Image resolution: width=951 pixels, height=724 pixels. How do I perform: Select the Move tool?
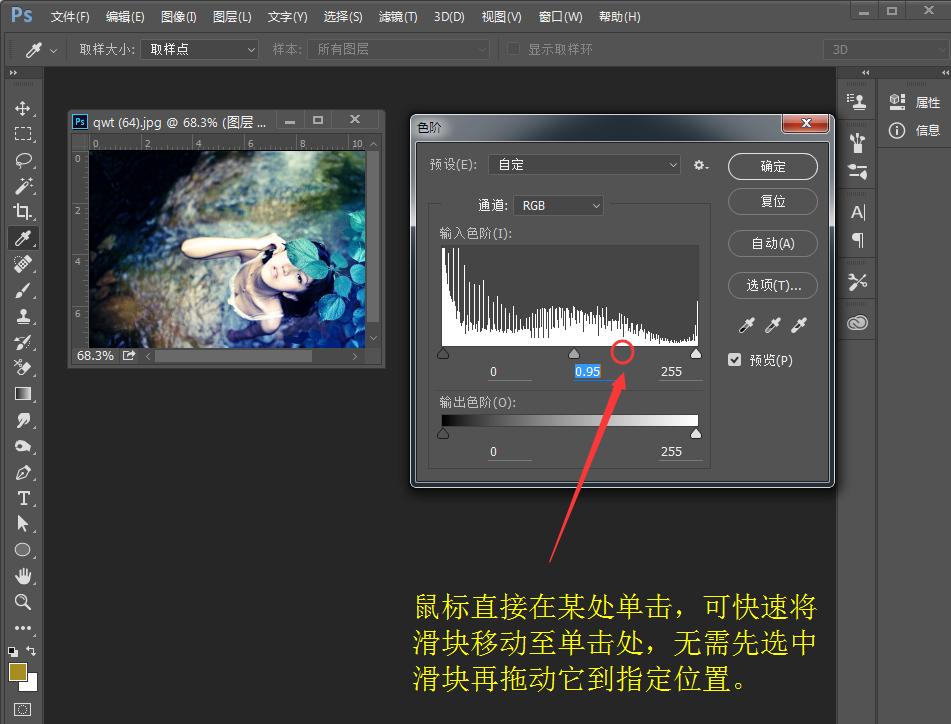click(x=23, y=109)
